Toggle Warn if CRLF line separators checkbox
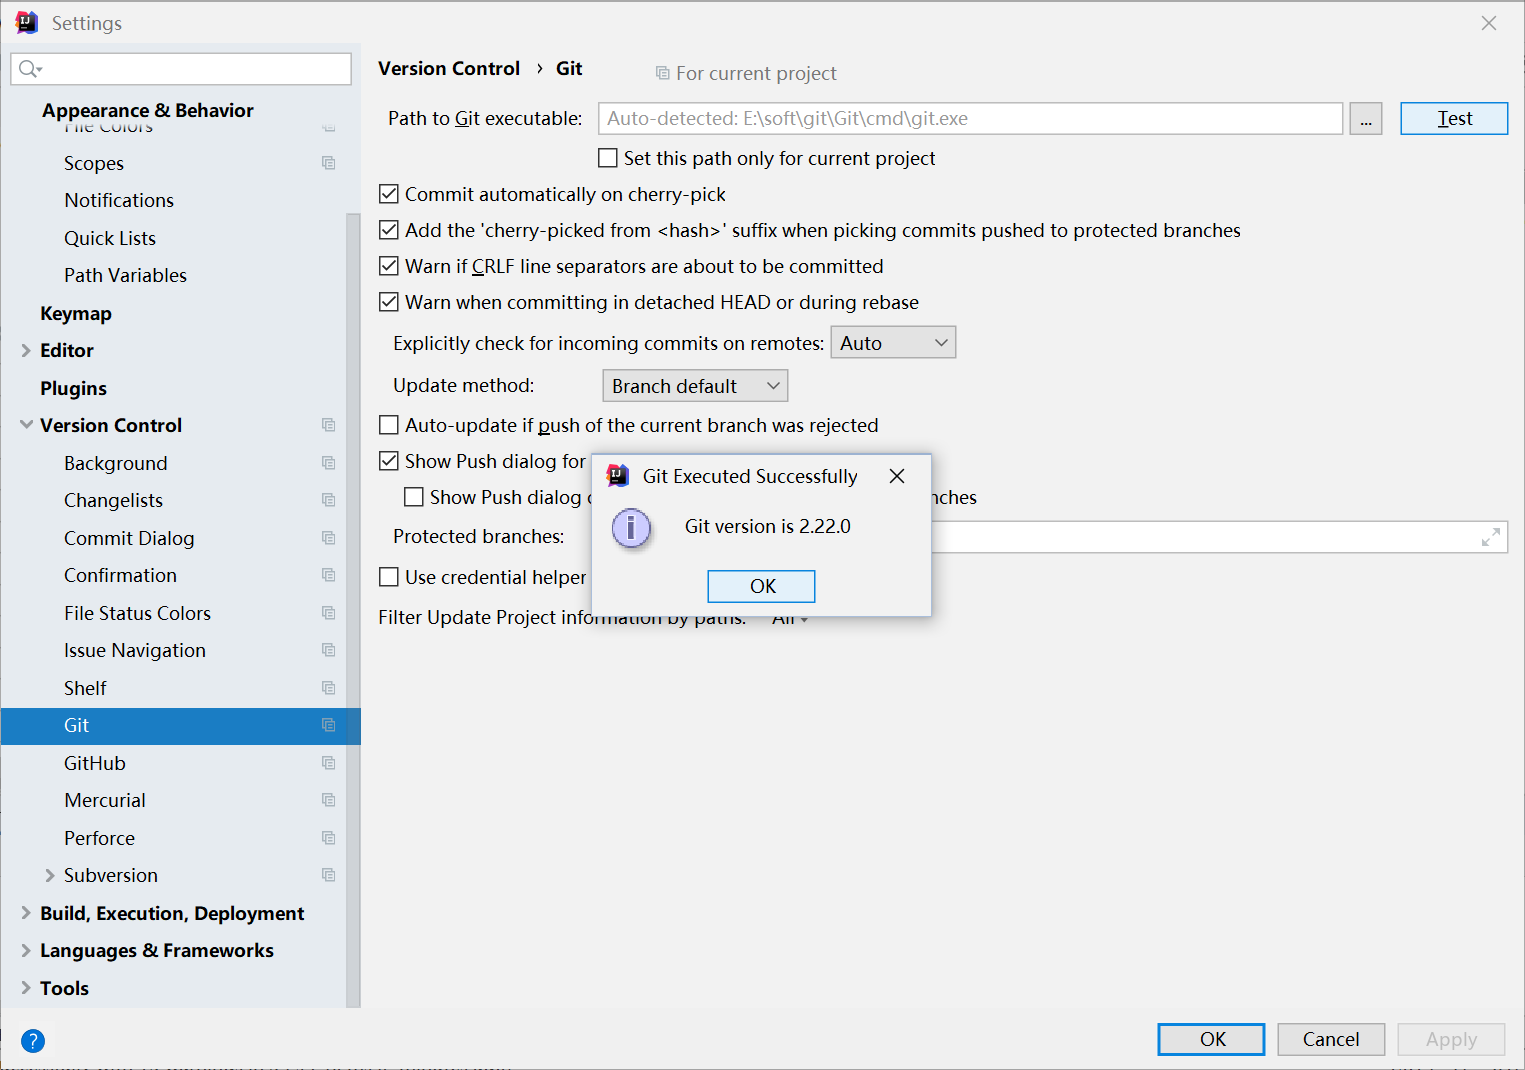 (389, 266)
